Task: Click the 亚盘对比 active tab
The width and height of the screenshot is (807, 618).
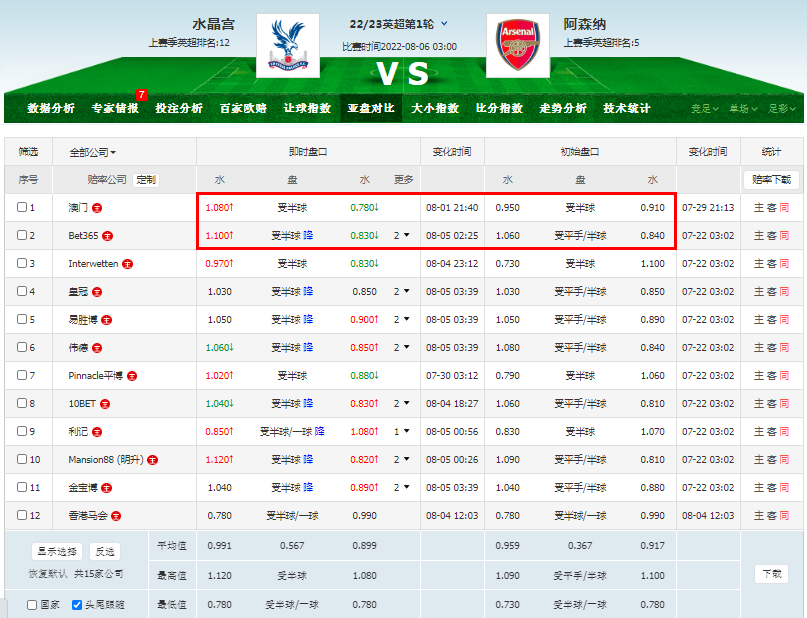Action: tap(371, 108)
